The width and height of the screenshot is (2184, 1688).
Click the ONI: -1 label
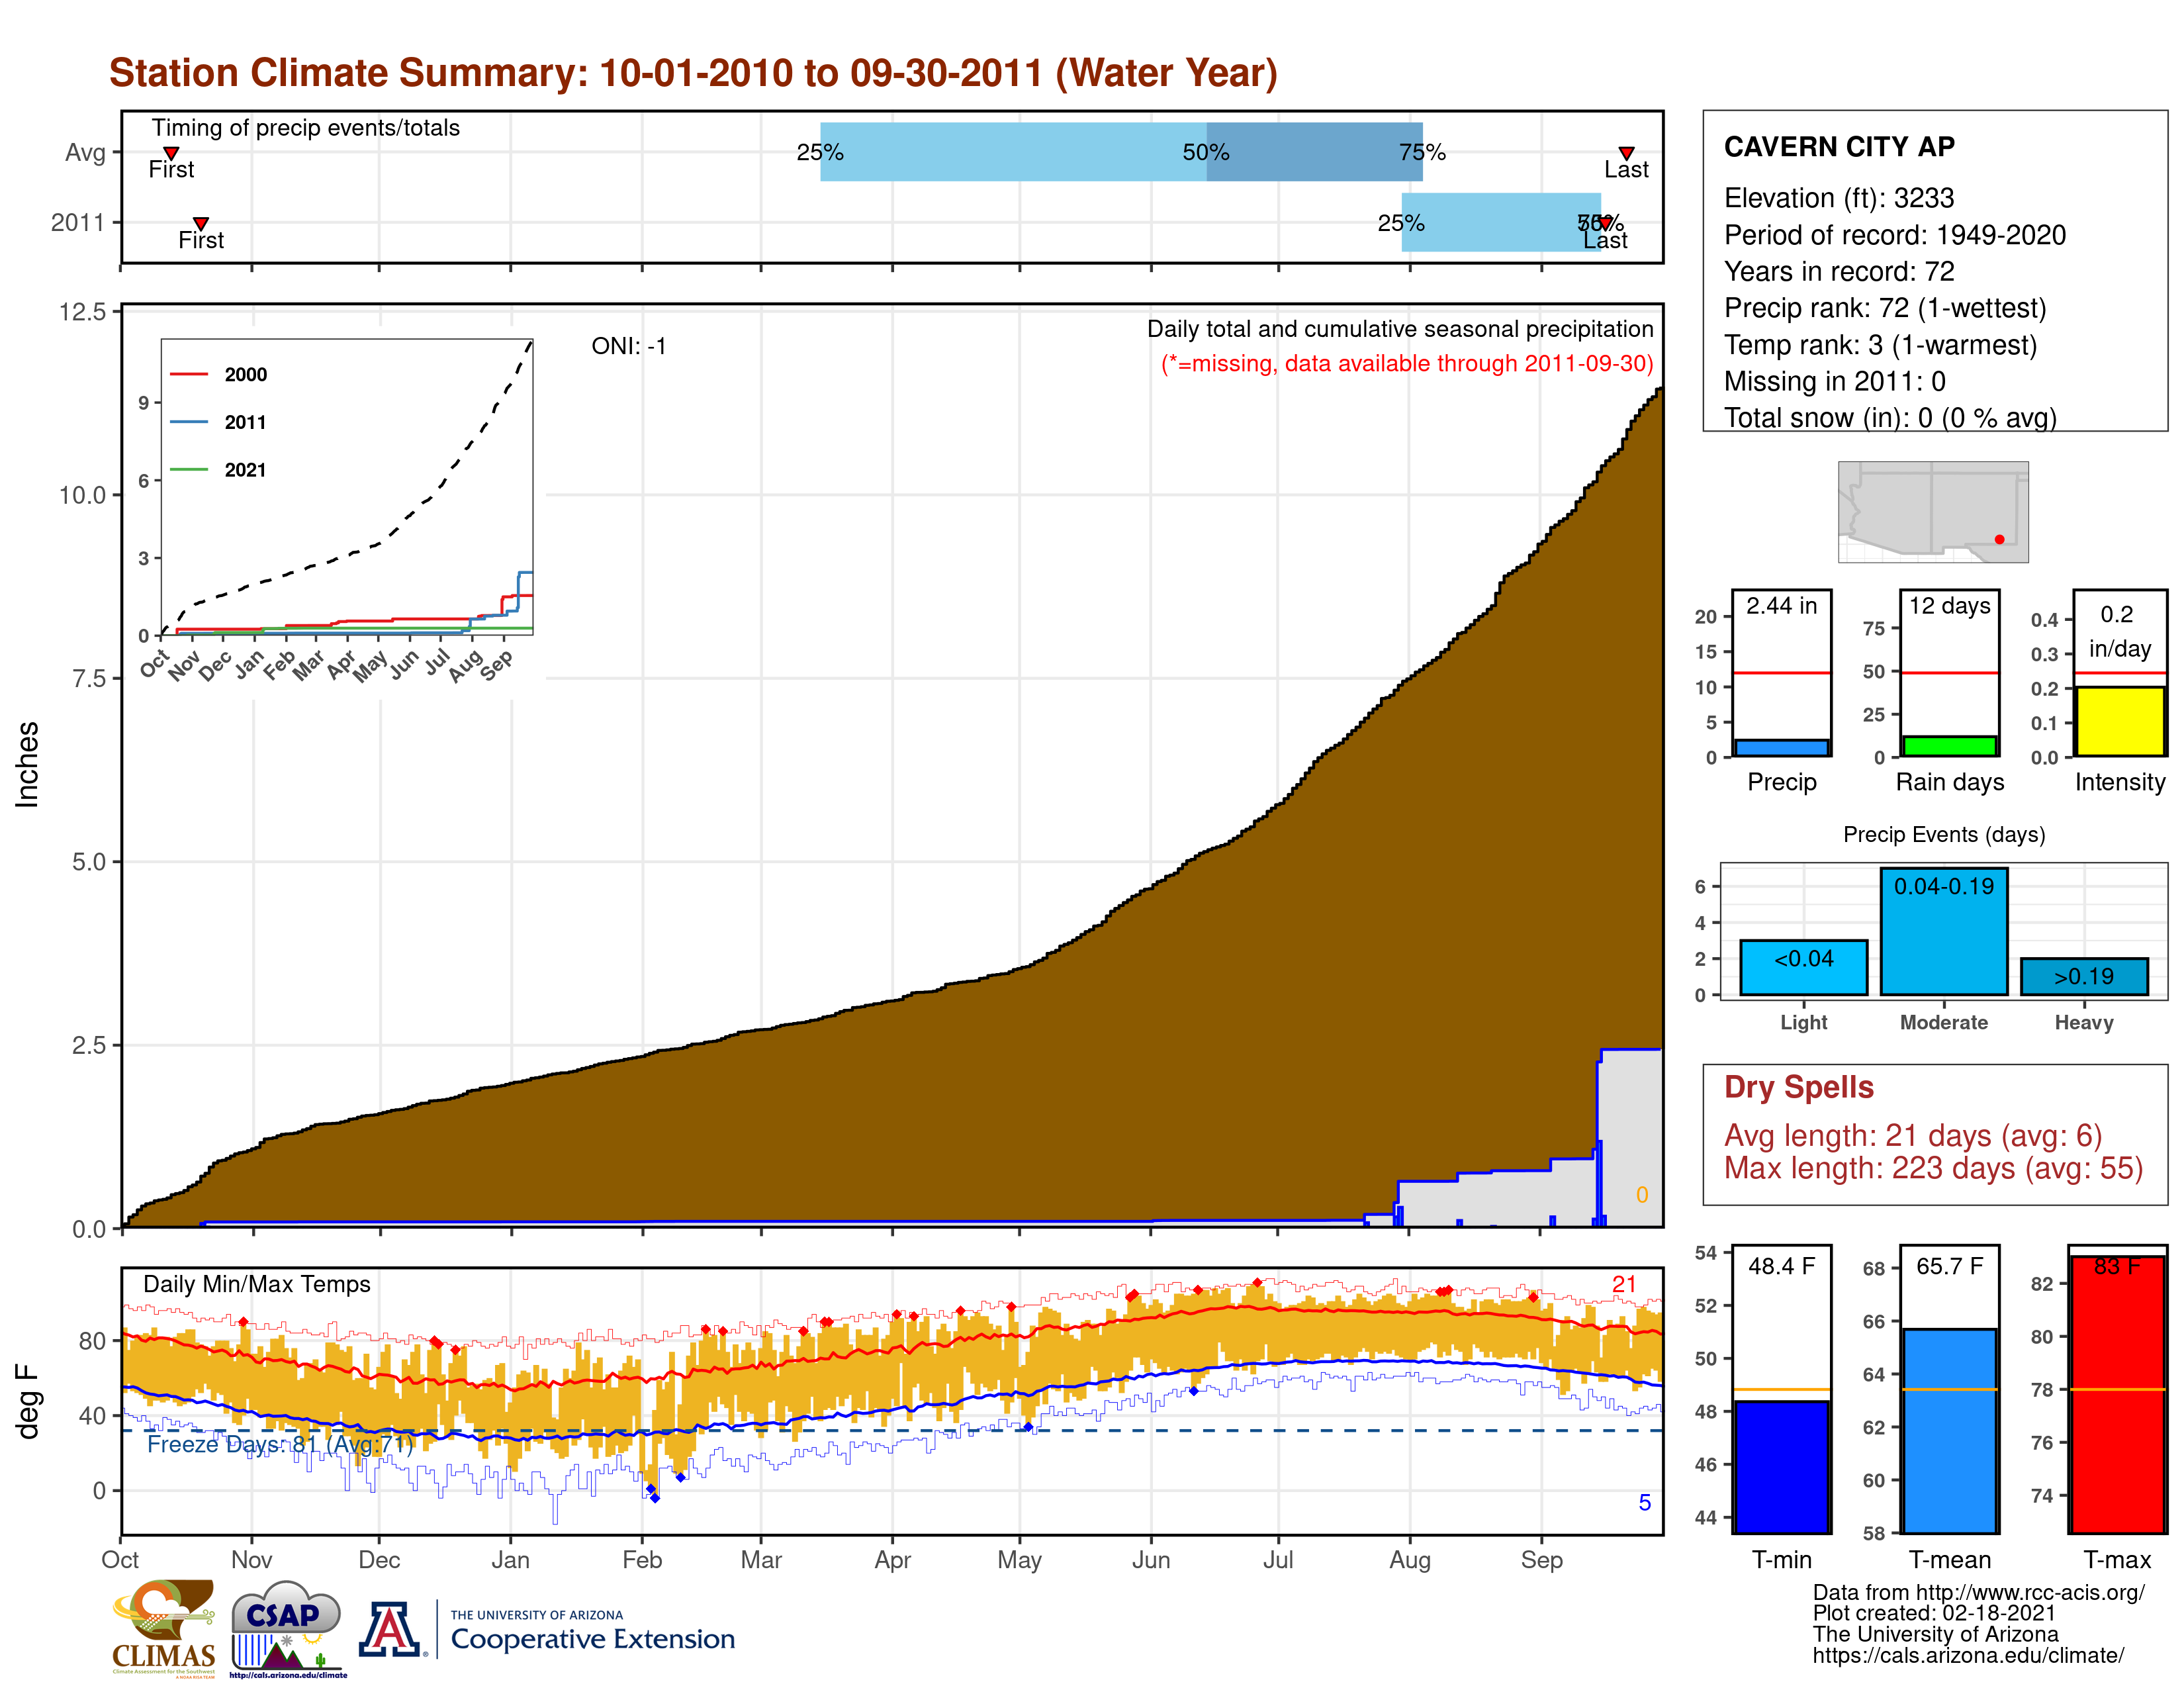click(x=628, y=346)
